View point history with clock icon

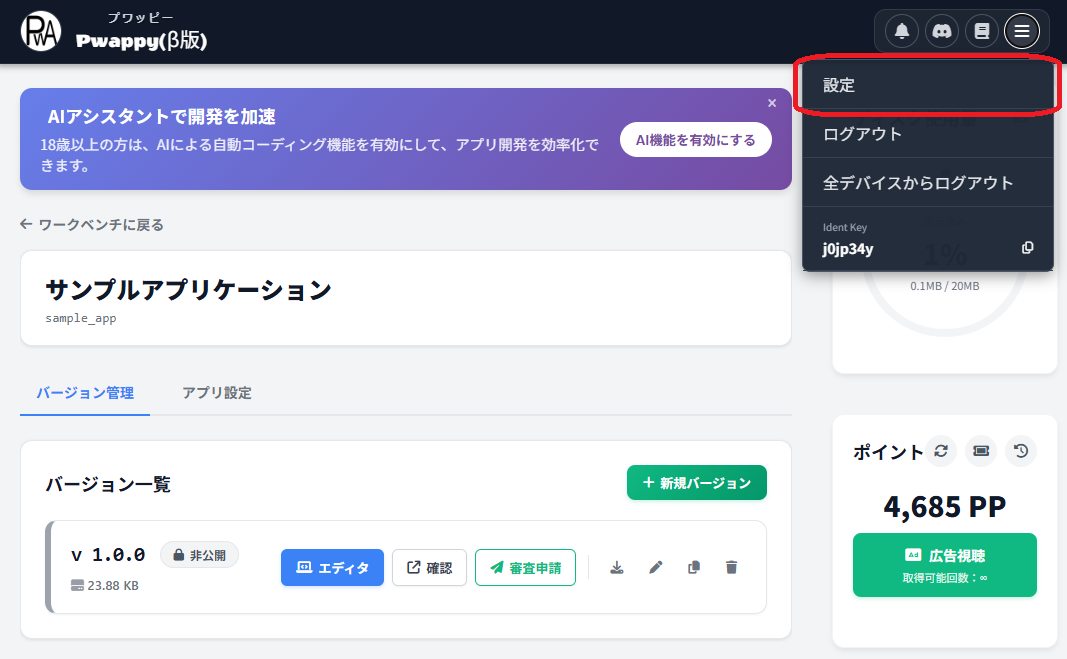[1020, 451]
